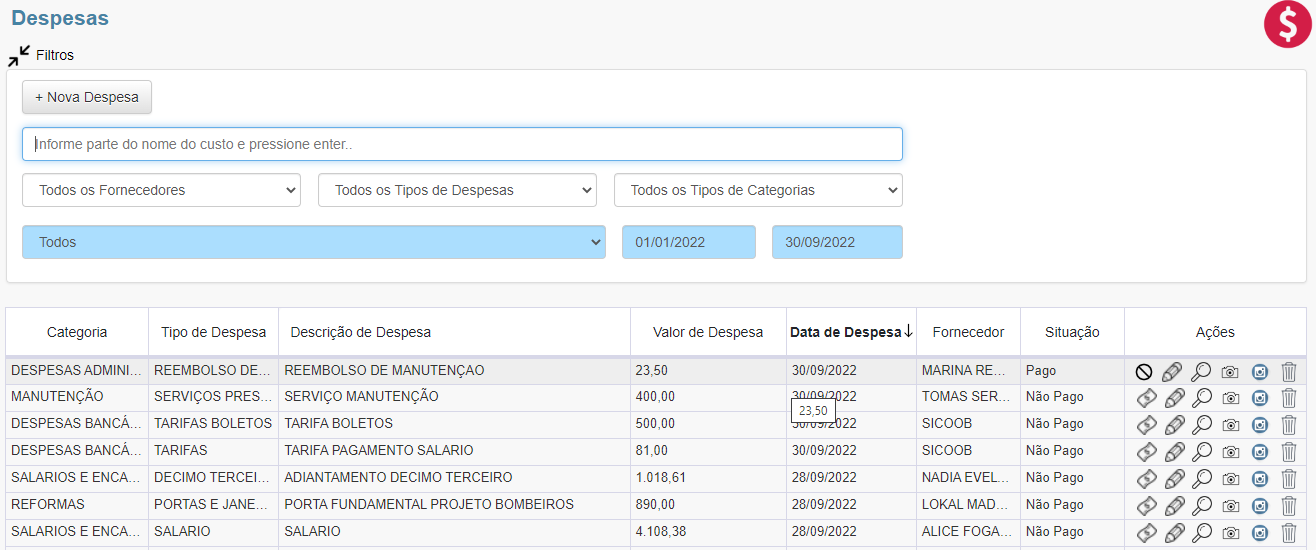Collapse the Filtros panel arrows icon
Screen dimensions: 1316x550
click(x=19, y=55)
